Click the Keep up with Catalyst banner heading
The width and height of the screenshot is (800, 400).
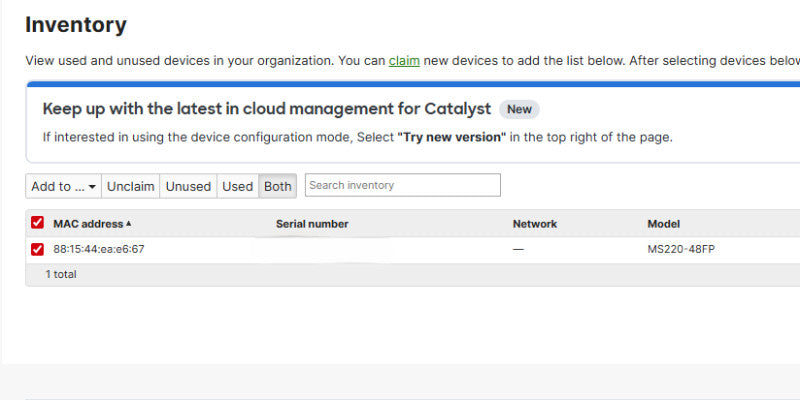pos(267,109)
